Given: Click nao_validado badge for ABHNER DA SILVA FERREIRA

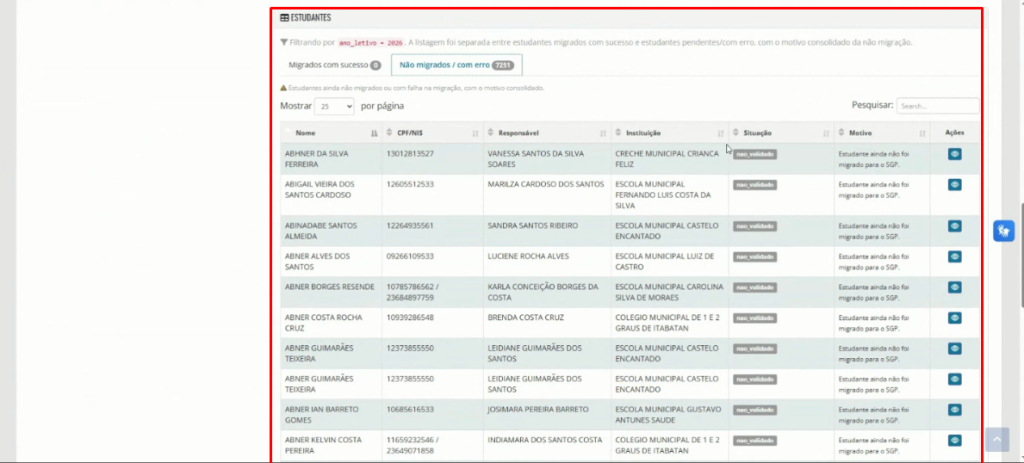Looking at the screenshot, I should (755, 154).
